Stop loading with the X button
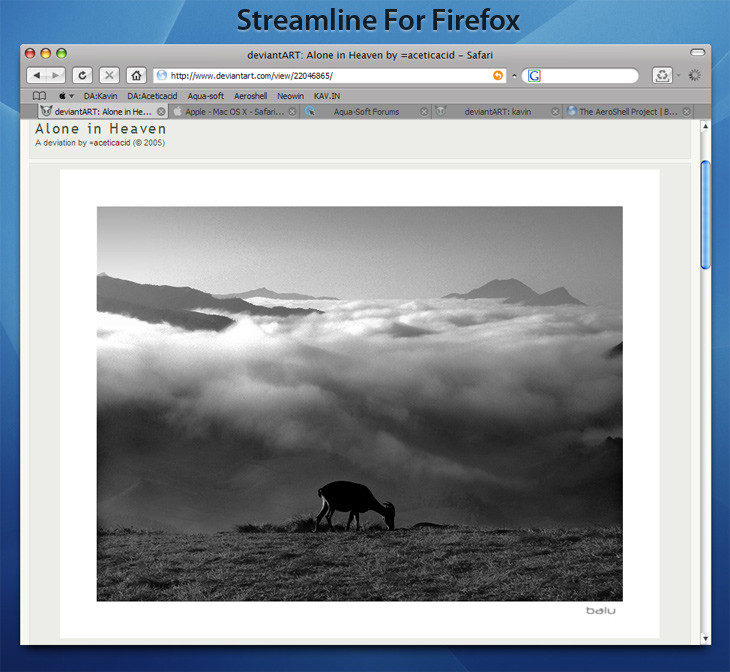 pyautogui.click(x=109, y=75)
